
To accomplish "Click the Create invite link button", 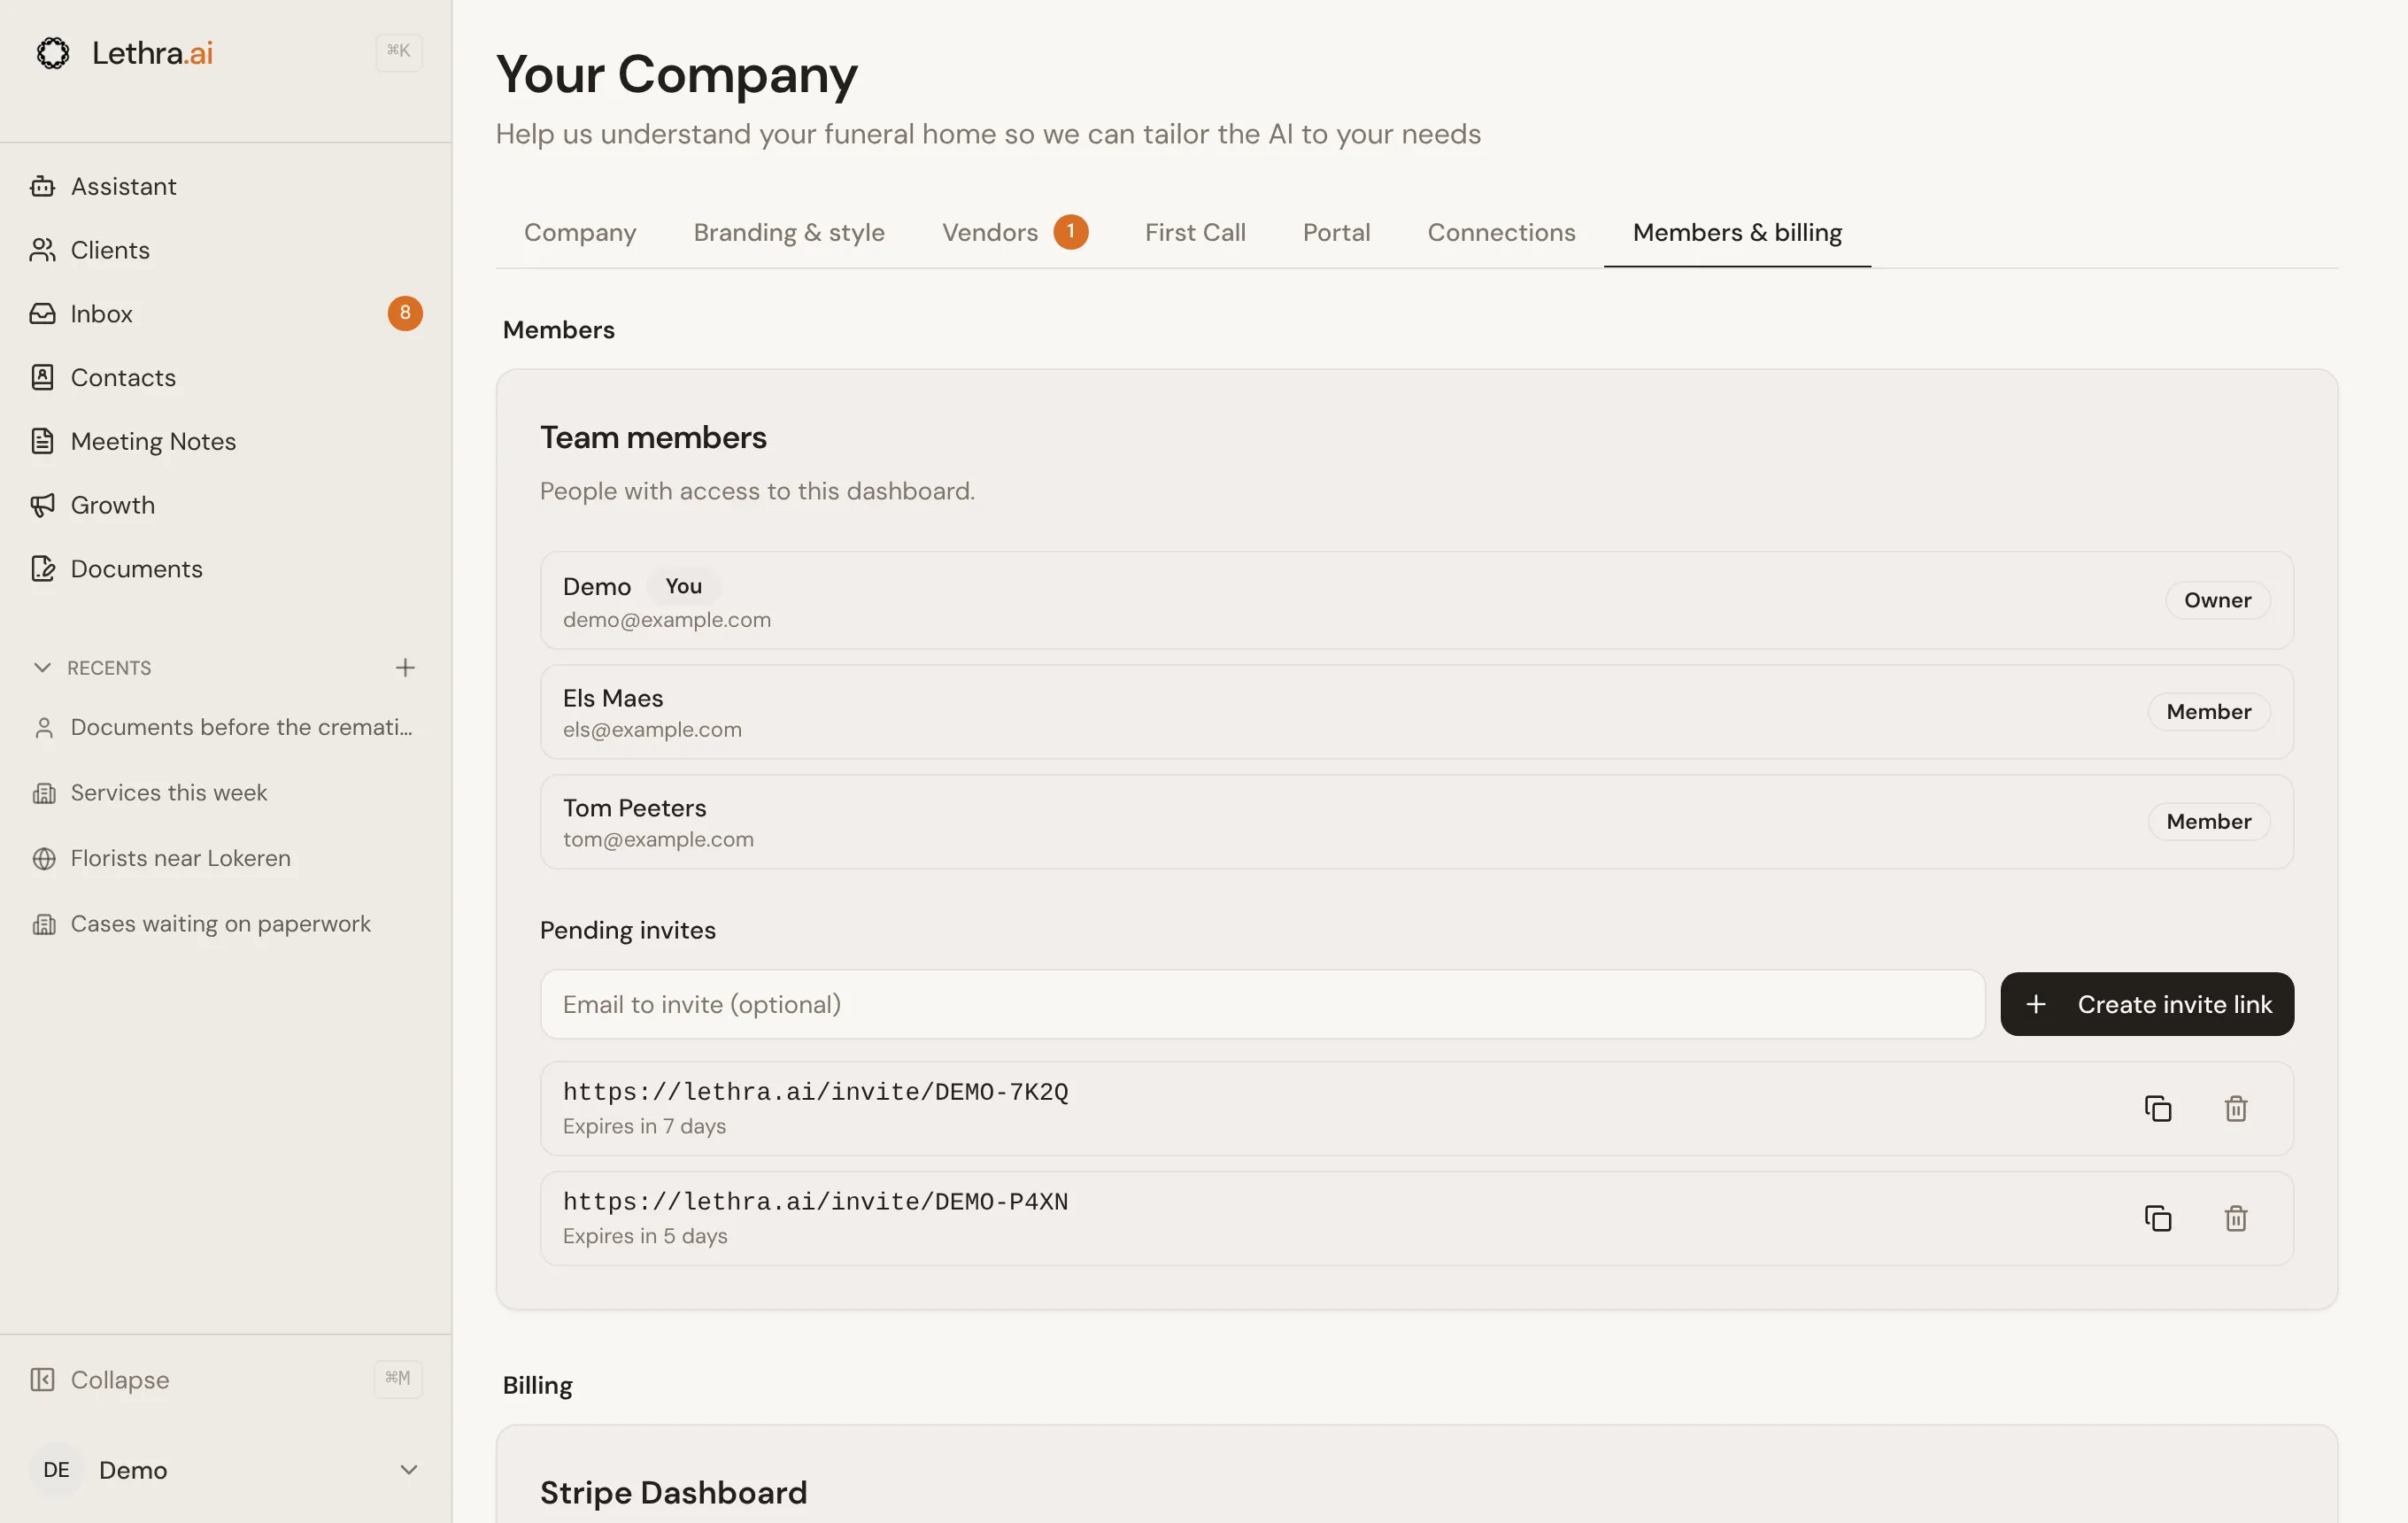I will point(2147,1004).
